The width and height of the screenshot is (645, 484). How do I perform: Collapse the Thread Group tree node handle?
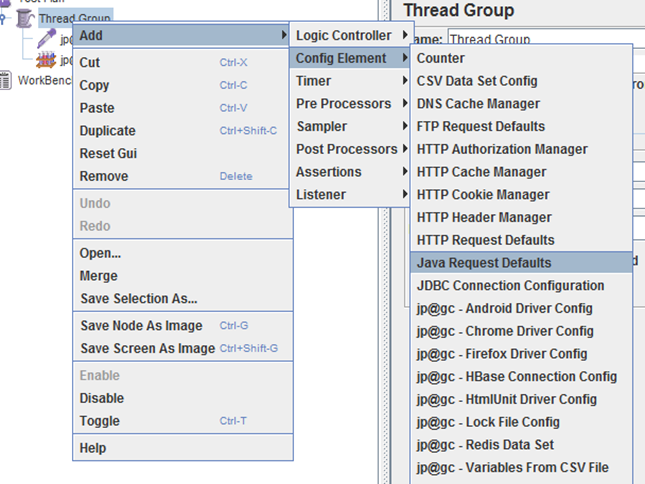(5, 18)
